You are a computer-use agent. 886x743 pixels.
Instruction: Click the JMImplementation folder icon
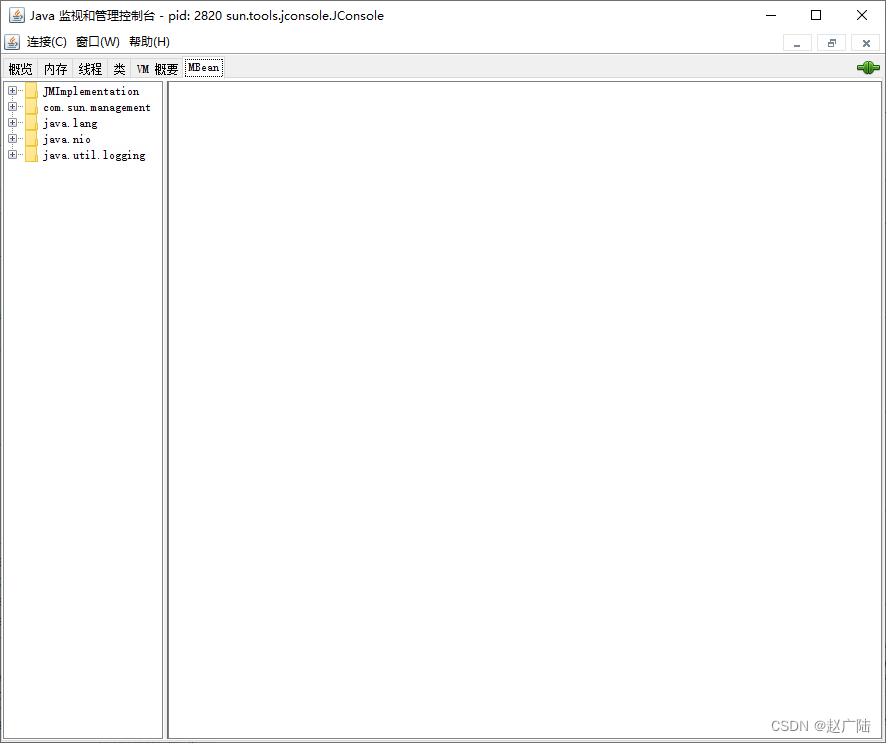32,91
